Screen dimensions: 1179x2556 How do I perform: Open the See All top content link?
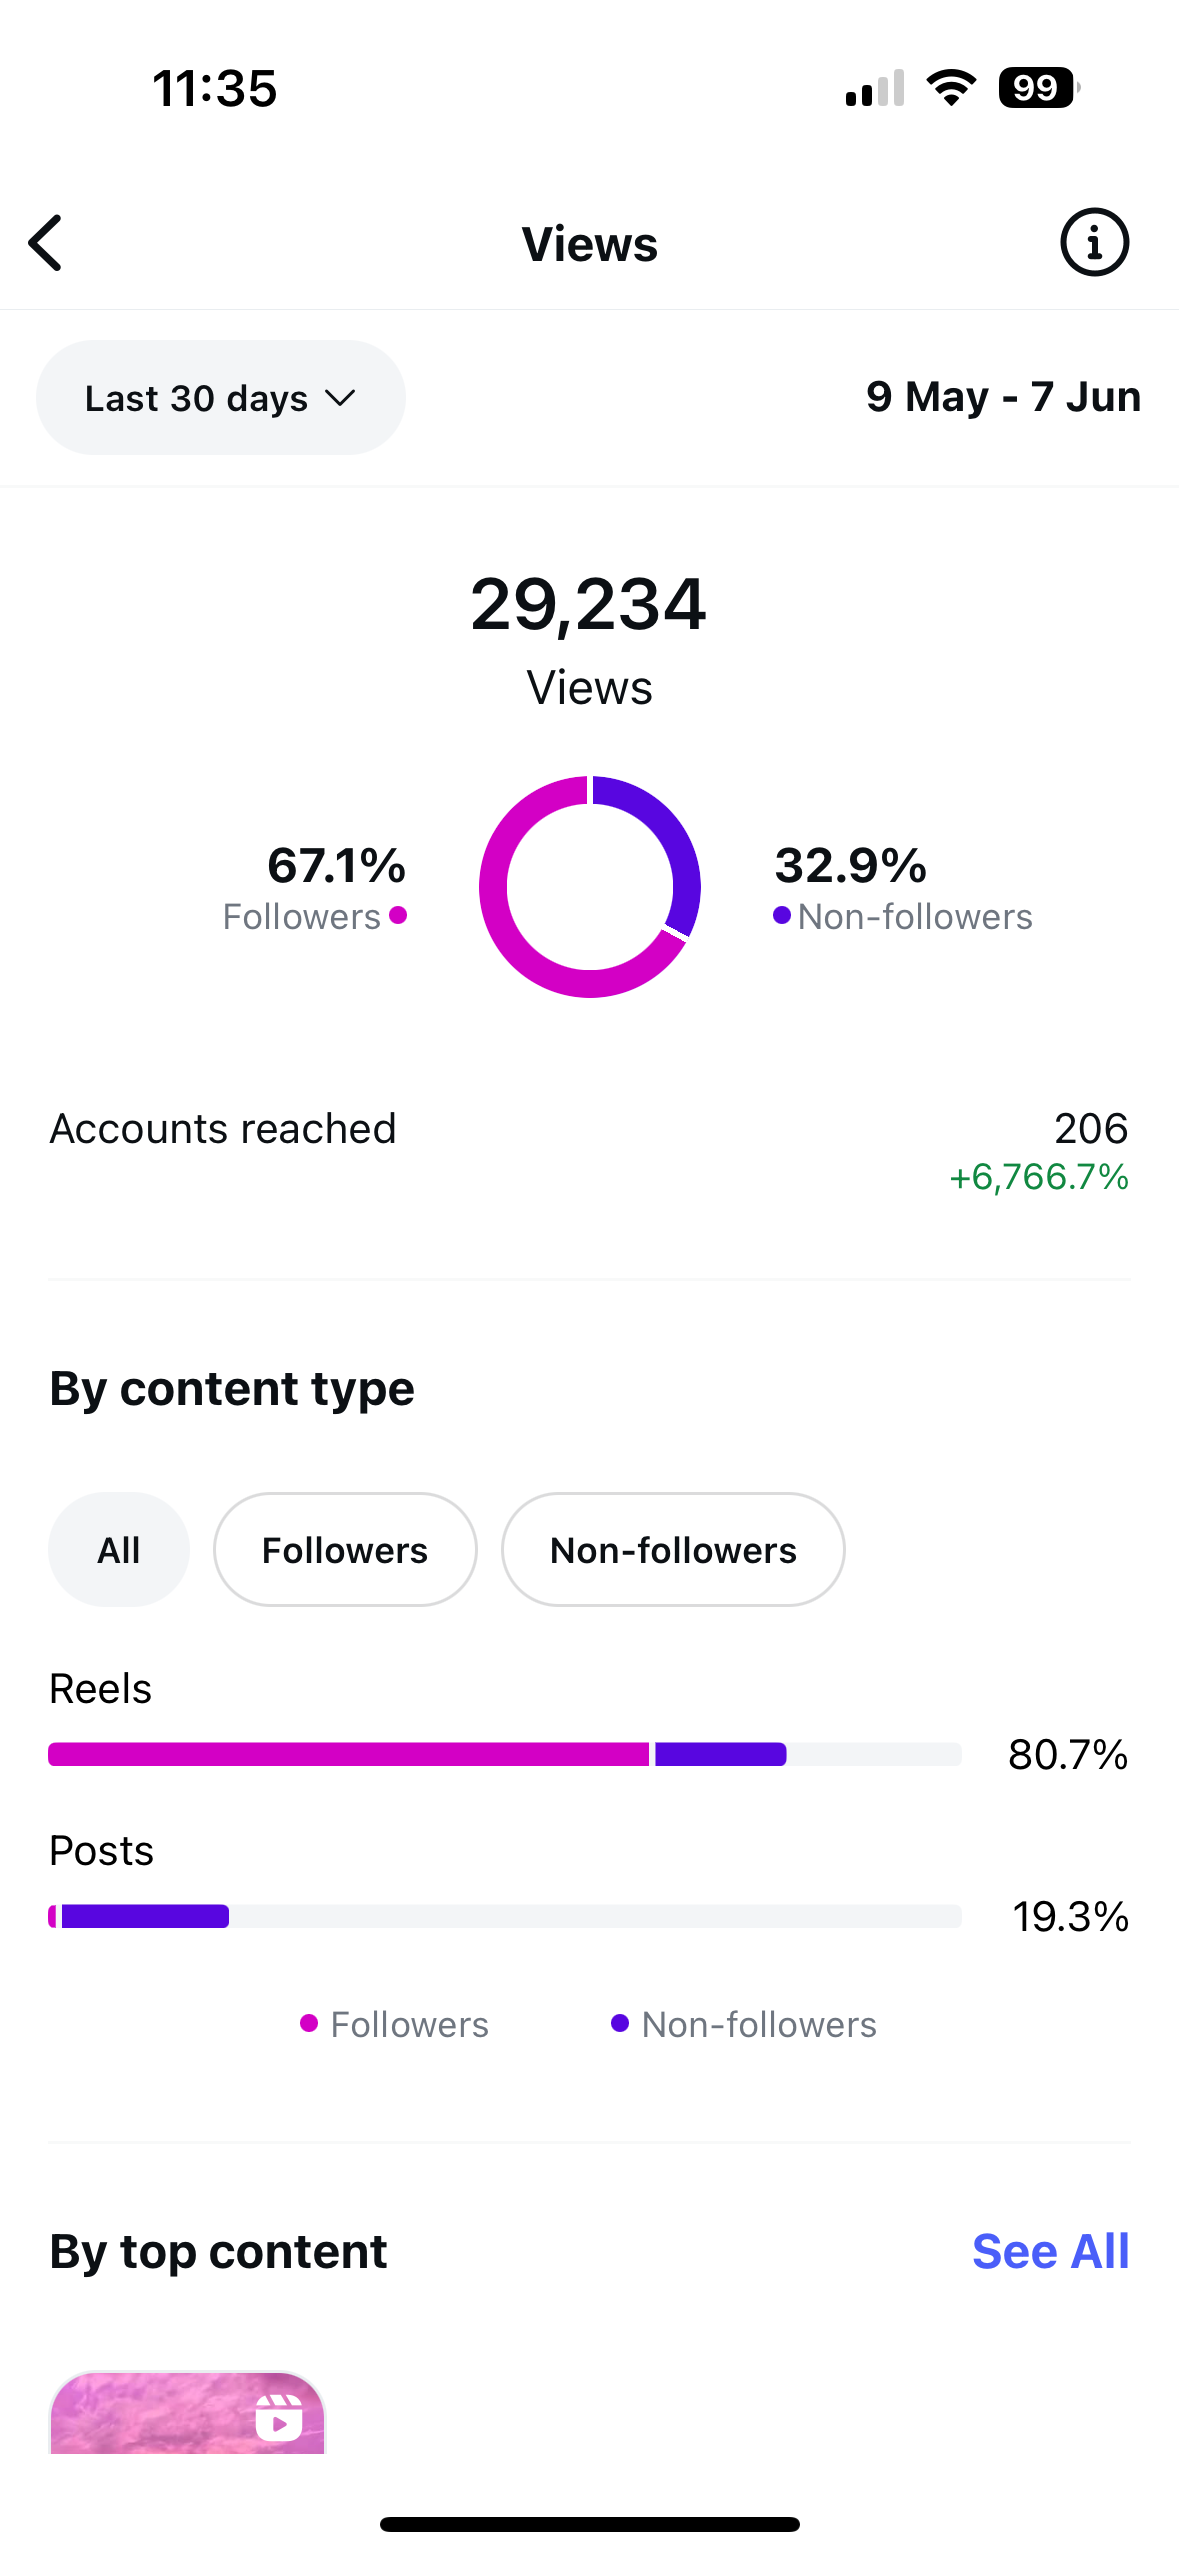point(1050,2251)
